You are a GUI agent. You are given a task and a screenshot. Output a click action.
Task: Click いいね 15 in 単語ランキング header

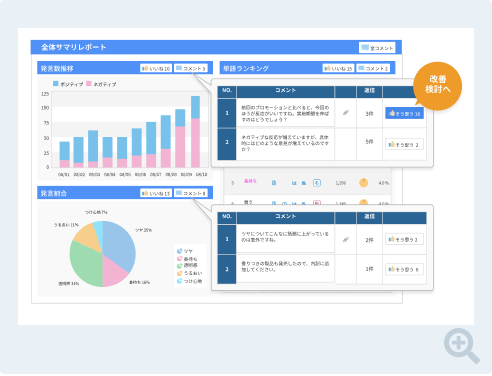tap(338, 68)
